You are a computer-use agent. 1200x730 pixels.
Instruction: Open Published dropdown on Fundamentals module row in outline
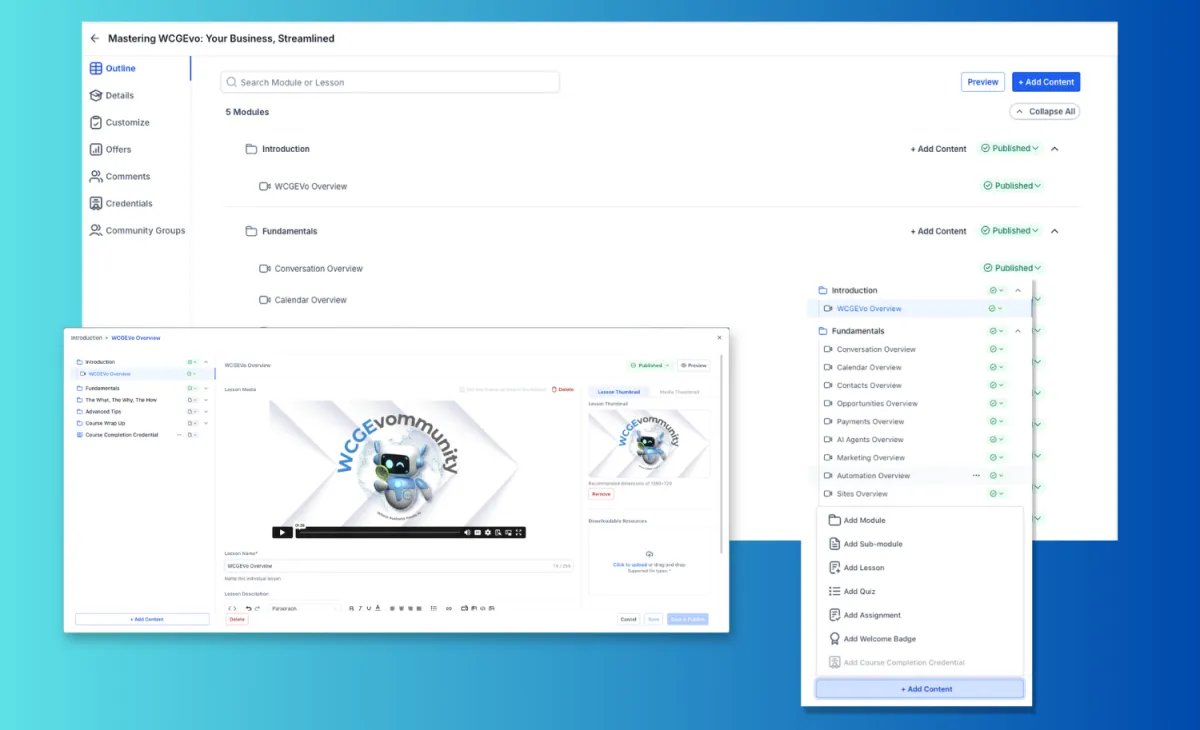point(1010,230)
